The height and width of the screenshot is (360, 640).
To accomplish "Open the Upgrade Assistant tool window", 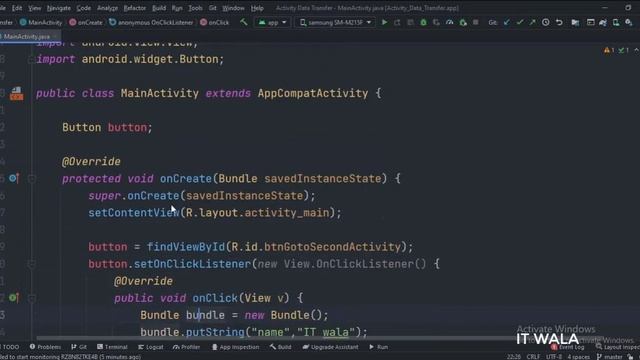I will tap(330, 347).
